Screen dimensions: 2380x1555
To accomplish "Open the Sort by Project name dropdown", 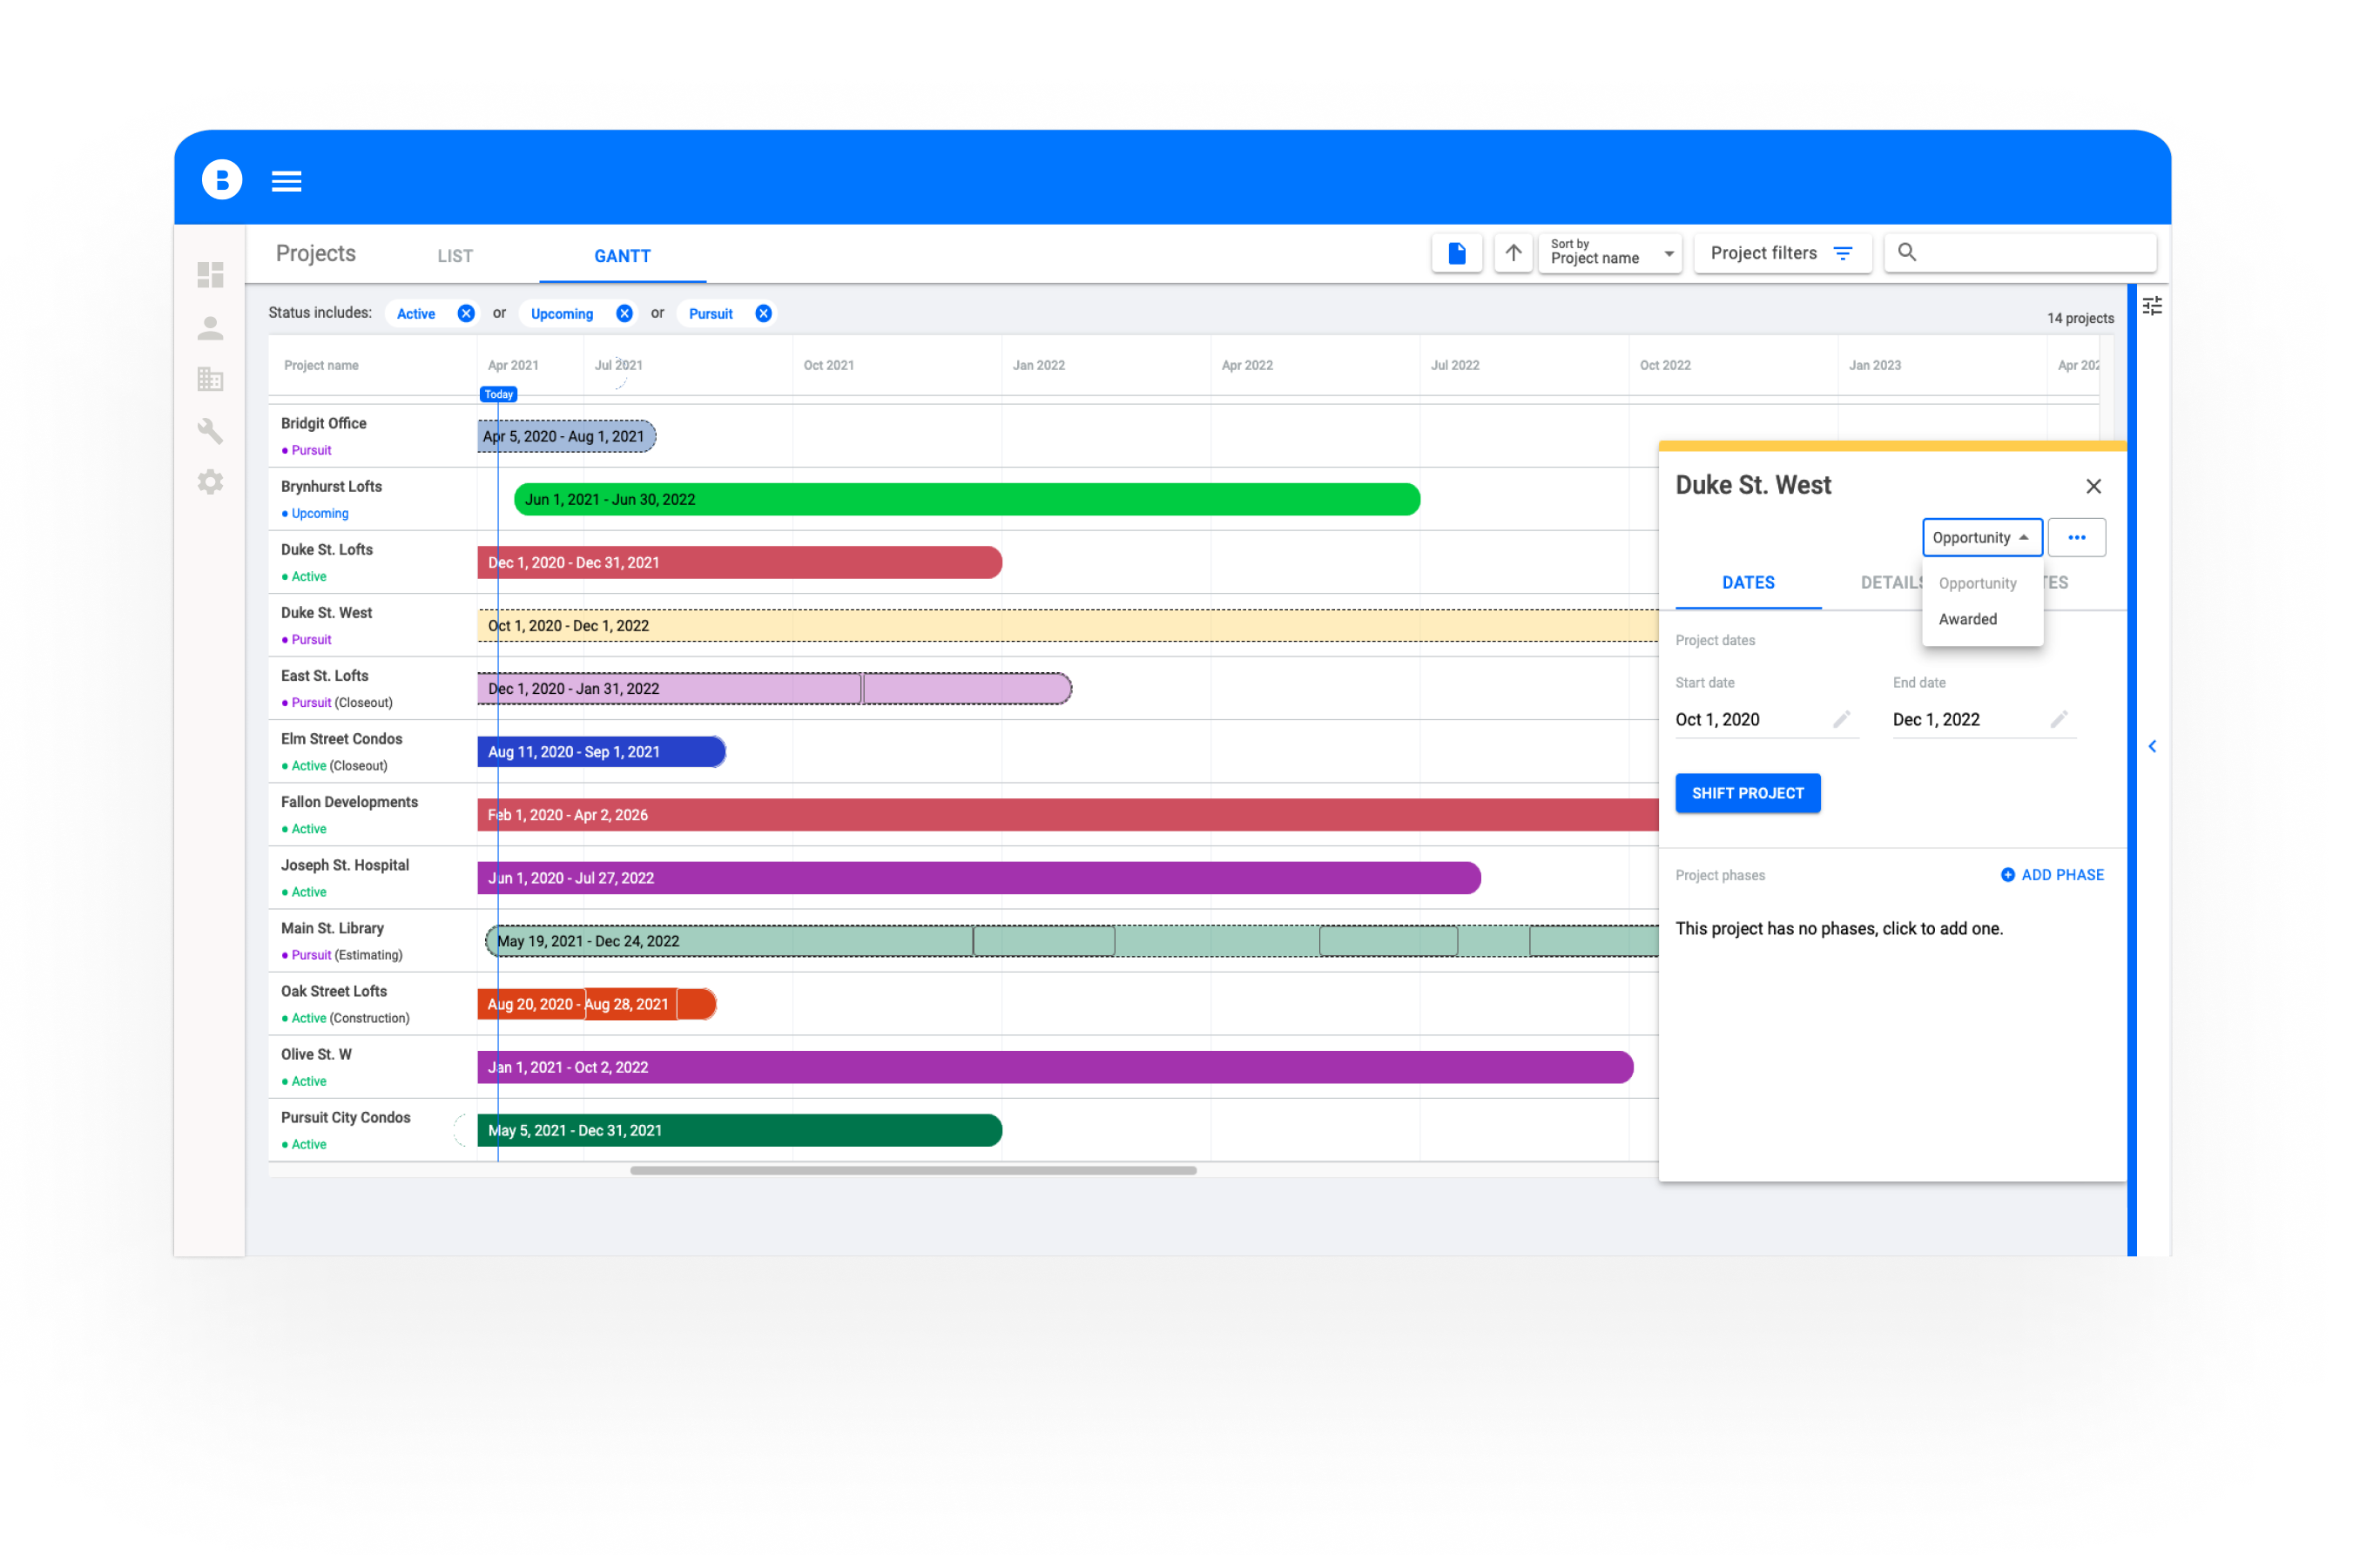I will click(1609, 254).
